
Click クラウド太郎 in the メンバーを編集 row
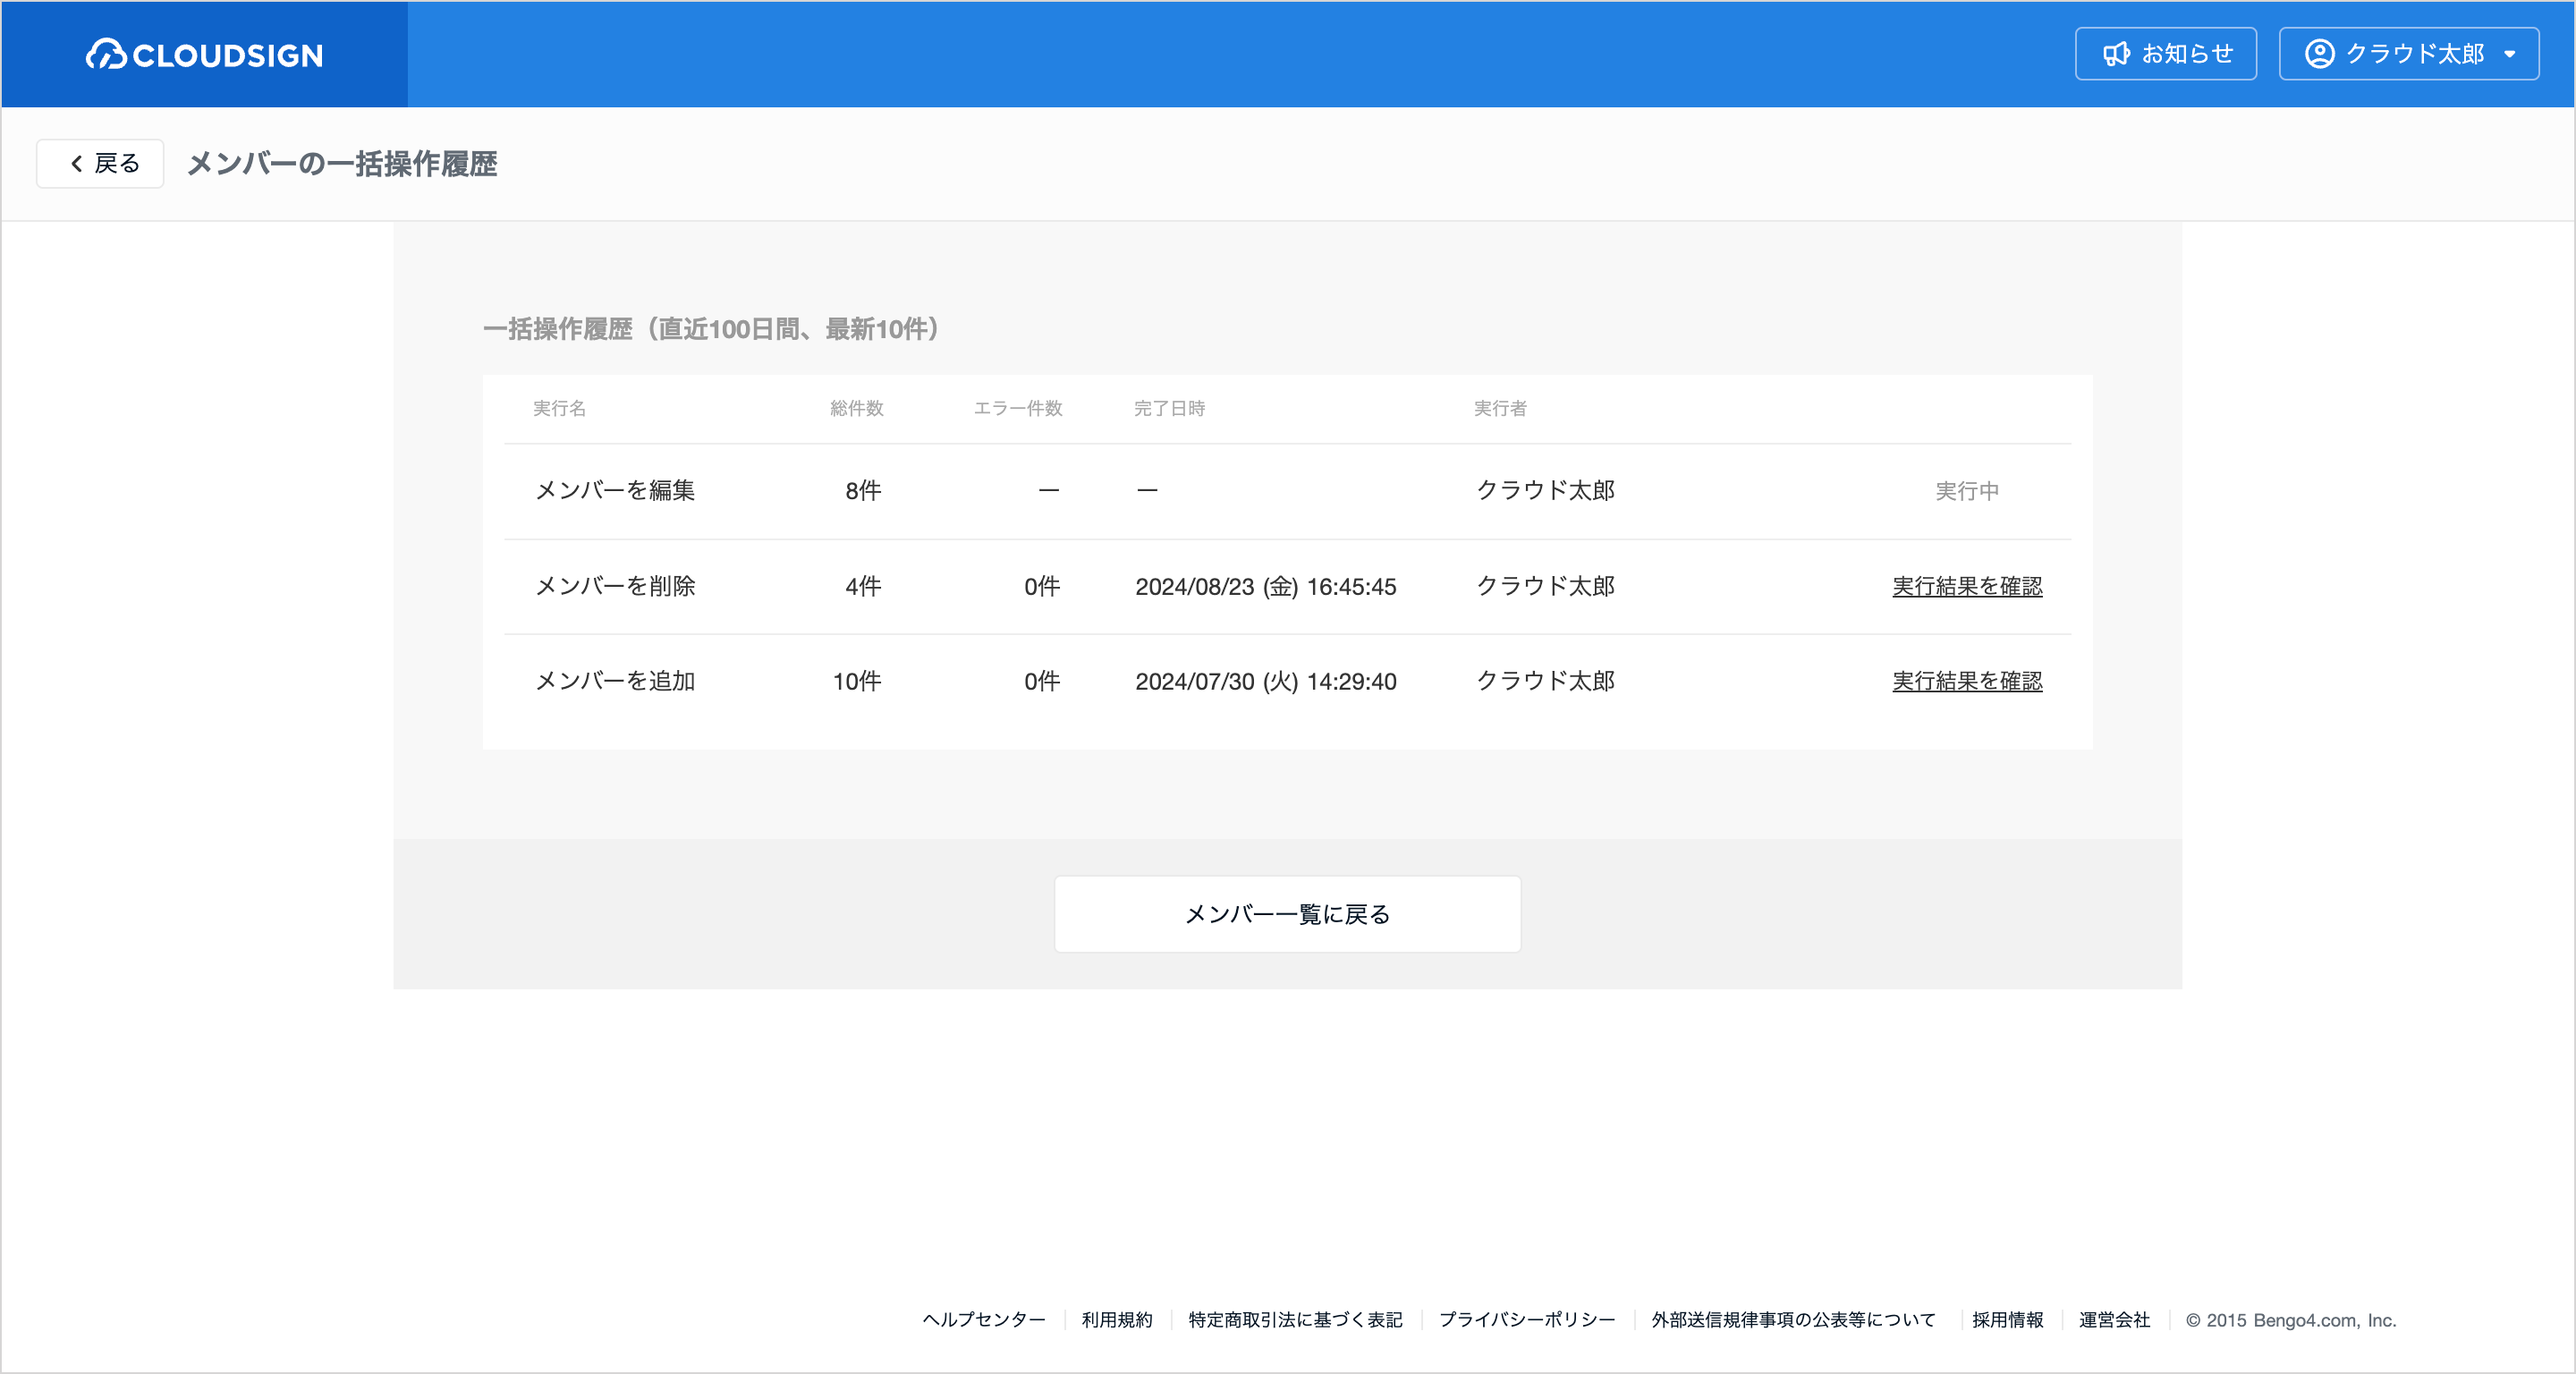click(x=1546, y=490)
